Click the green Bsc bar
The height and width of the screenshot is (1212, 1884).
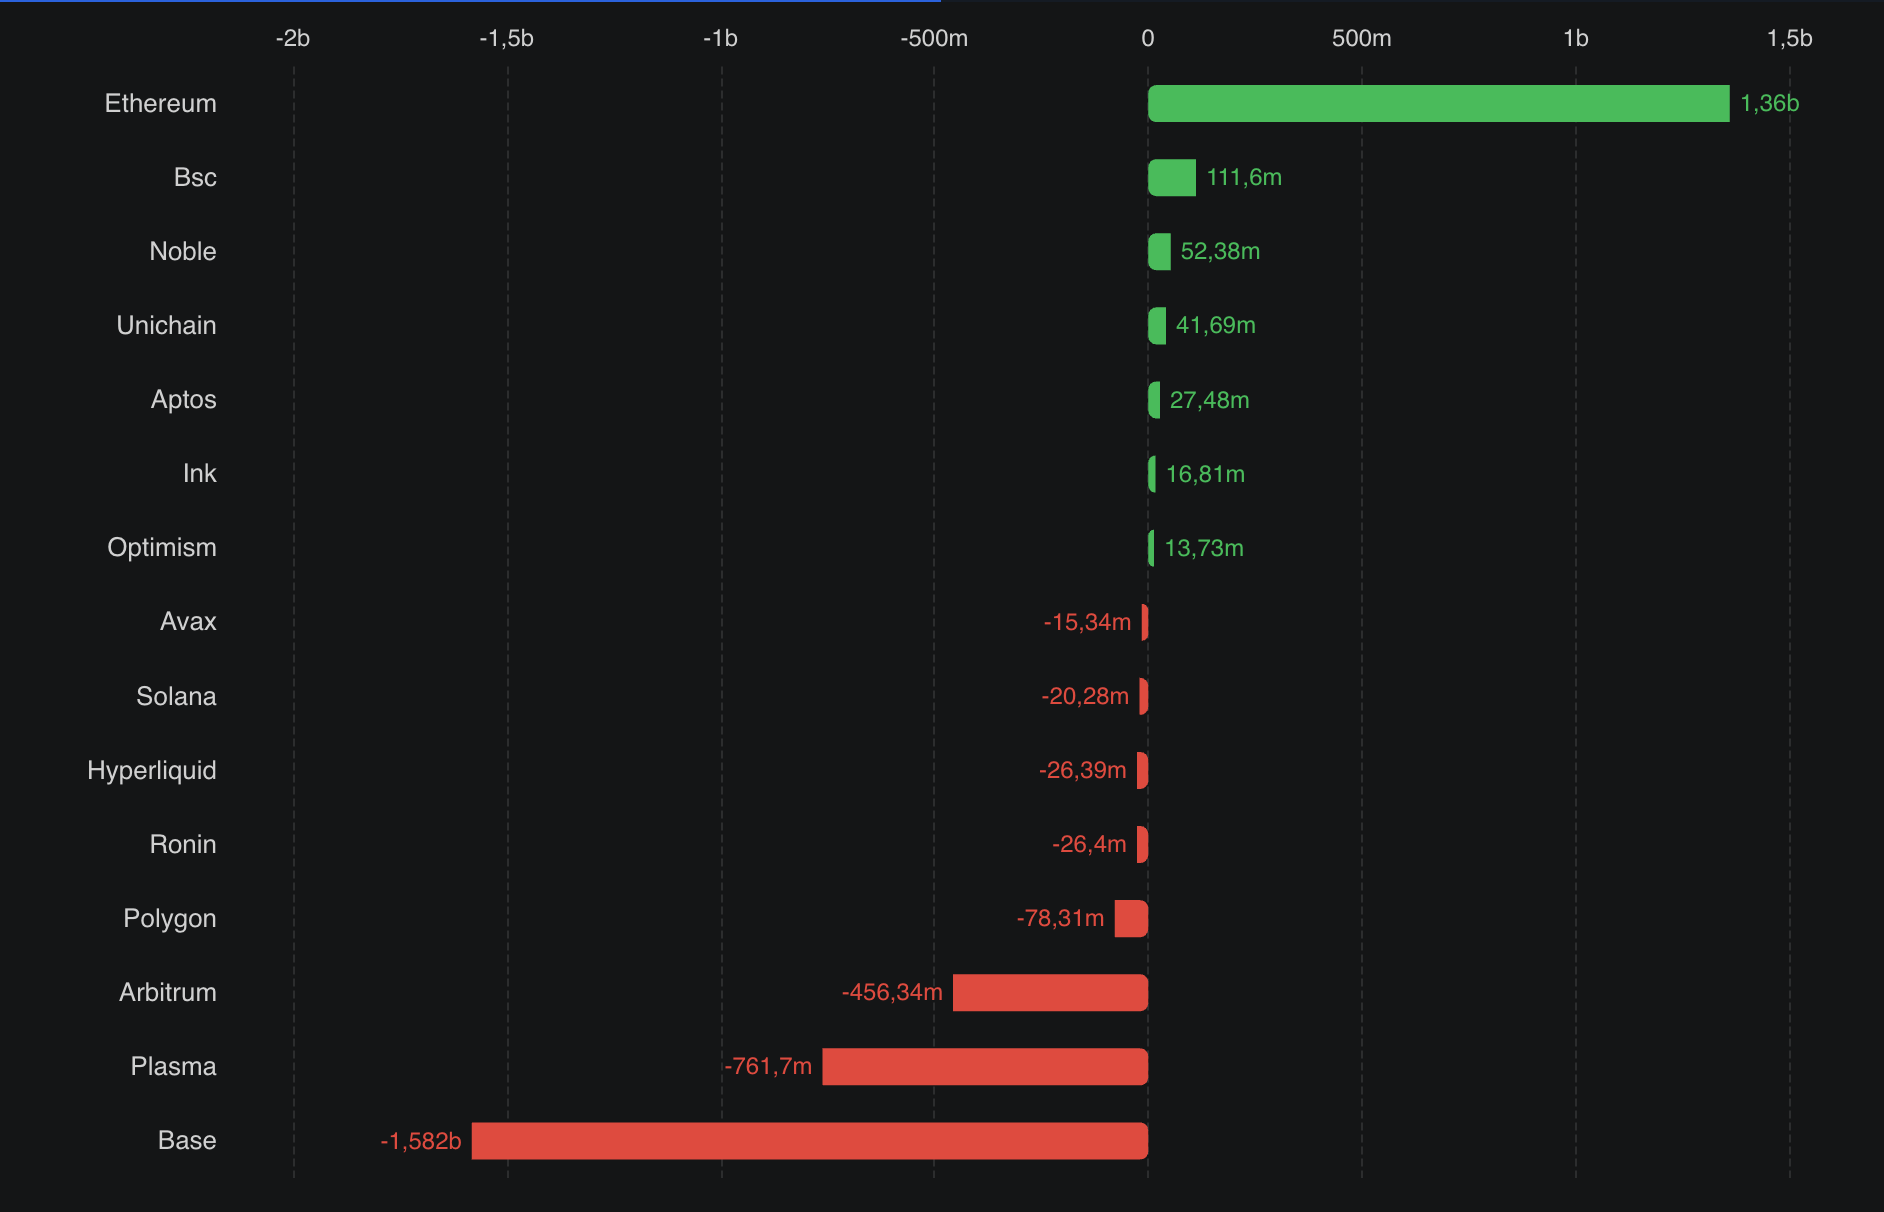[x=1171, y=178]
